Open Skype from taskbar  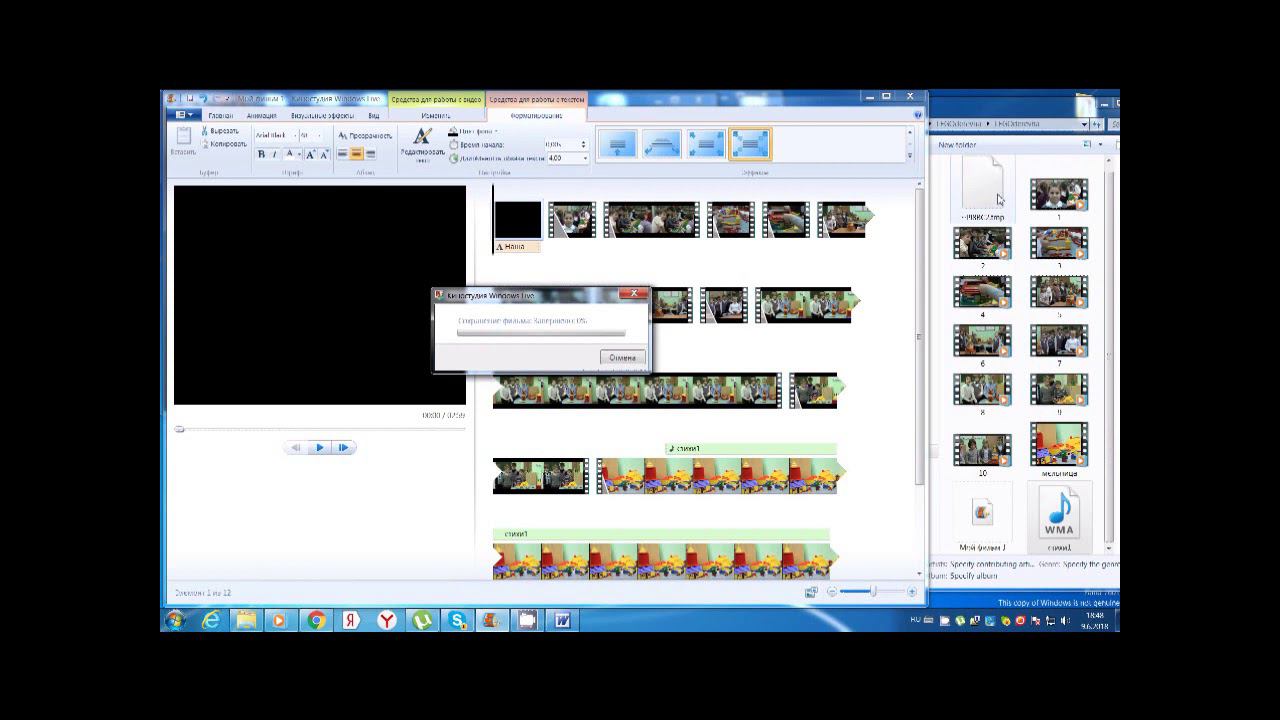pyautogui.click(x=457, y=620)
